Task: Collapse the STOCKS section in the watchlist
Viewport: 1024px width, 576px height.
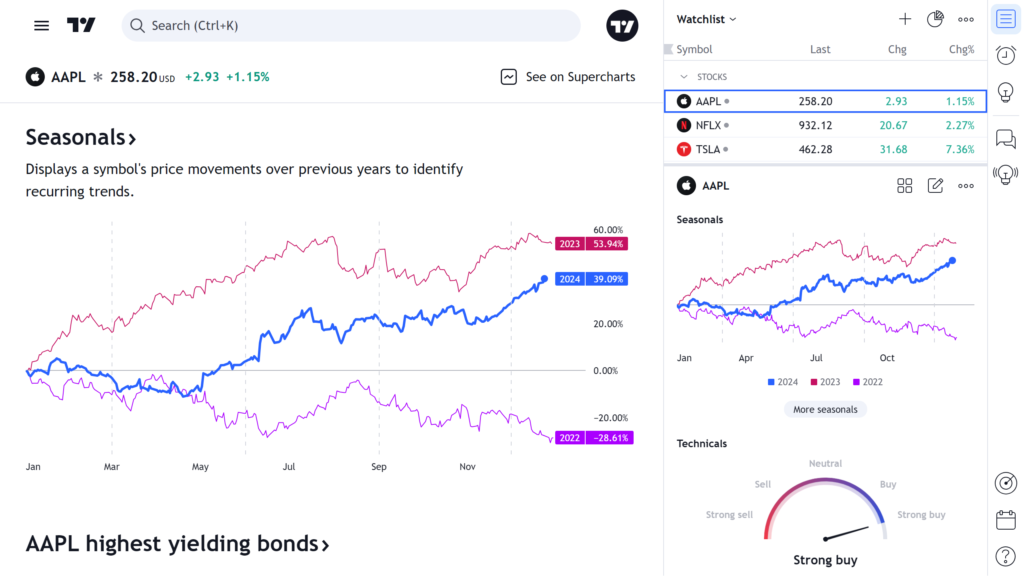Action: point(685,76)
